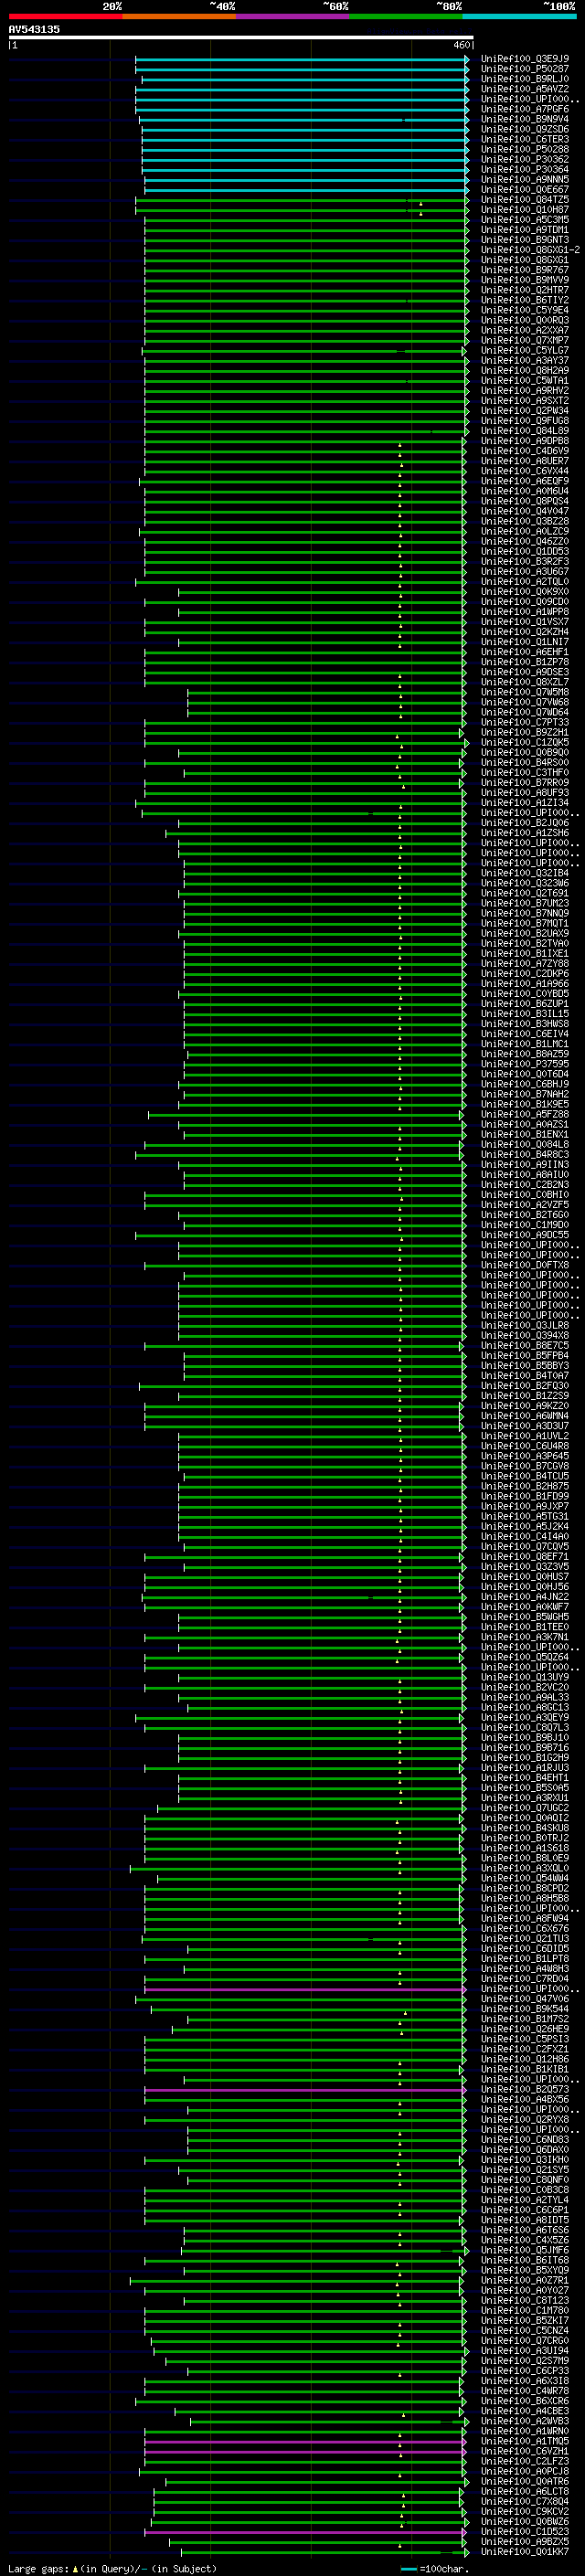Viewport: 585px width, 2576px height.
Task: Click the UniRef100_Q0E667 hit
Action: (x=525, y=189)
